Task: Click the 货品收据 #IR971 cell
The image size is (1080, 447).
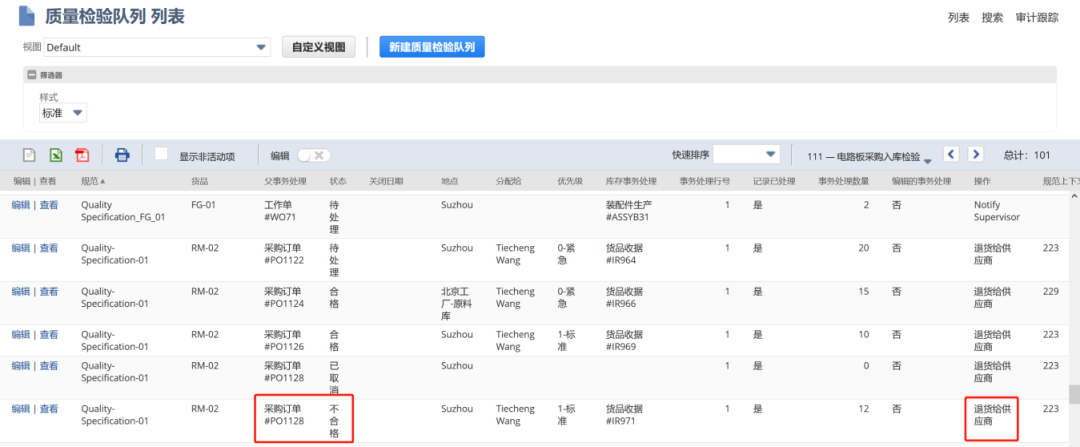Action: click(624, 415)
